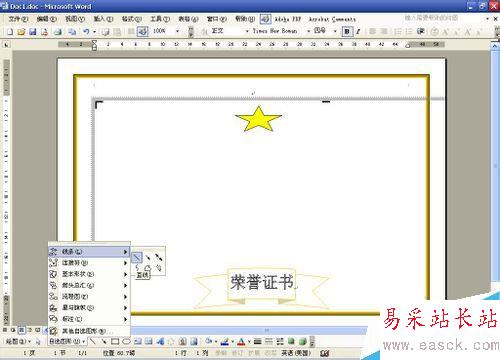The image size is (500, 360).
Task: Open the 绘图 (Draw) dropdown button
Action: [18, 342]
